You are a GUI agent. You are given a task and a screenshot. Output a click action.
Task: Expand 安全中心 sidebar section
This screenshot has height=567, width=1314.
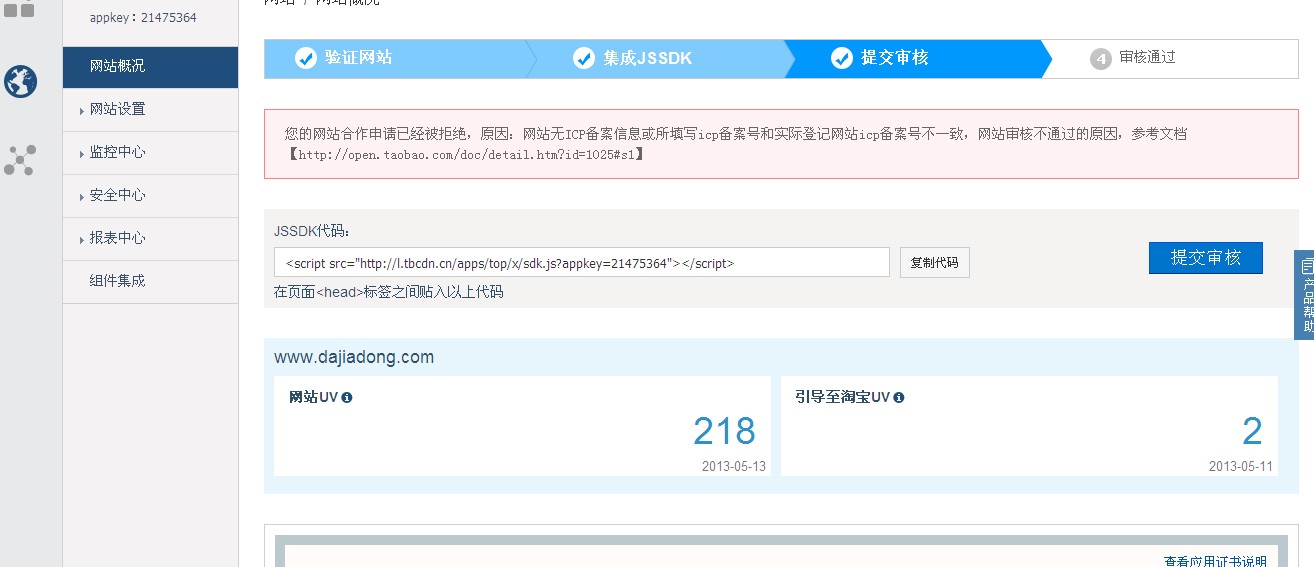coord(150,195)
